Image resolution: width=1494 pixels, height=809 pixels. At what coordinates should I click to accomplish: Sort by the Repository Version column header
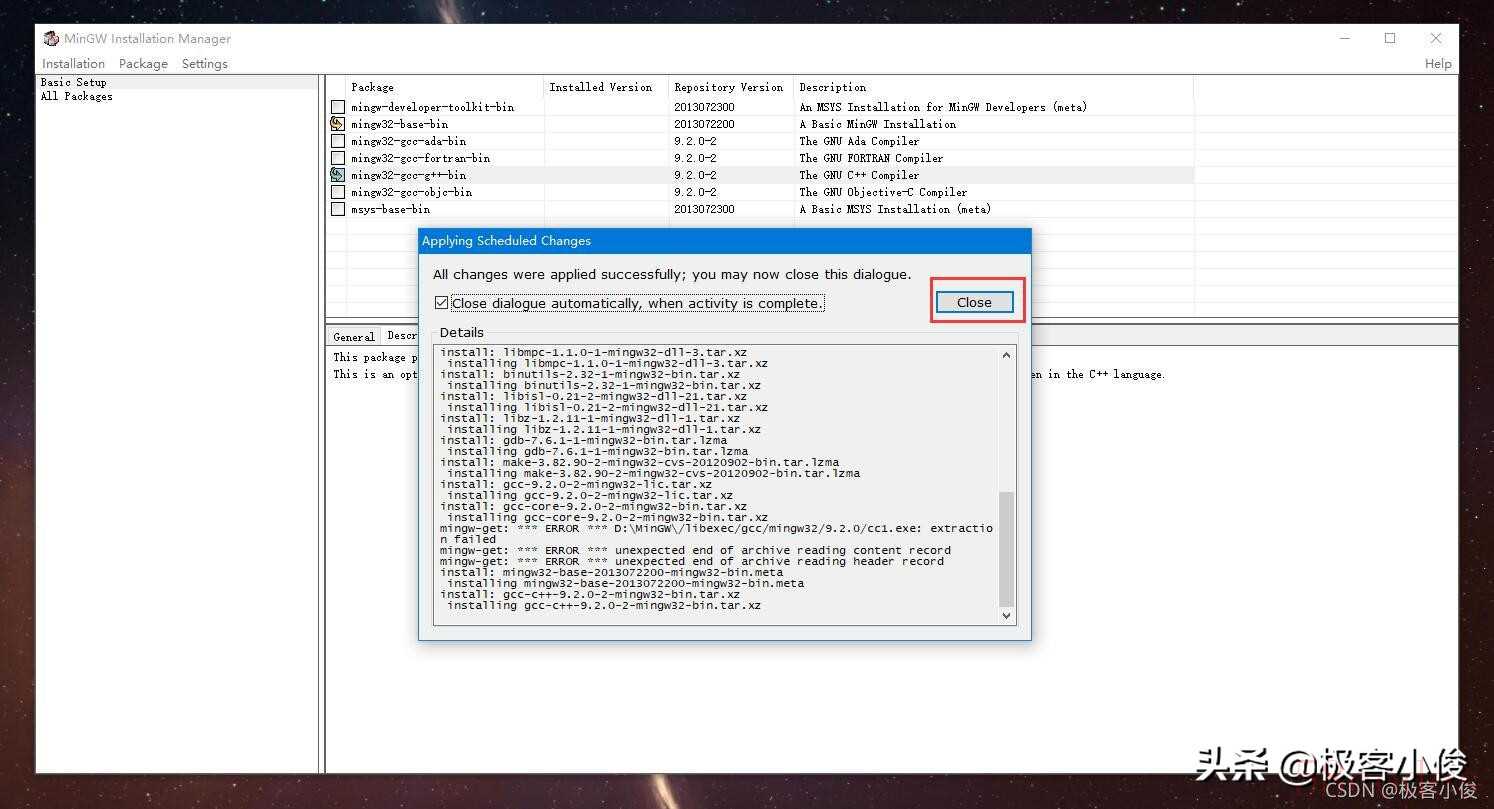[729, 87]
